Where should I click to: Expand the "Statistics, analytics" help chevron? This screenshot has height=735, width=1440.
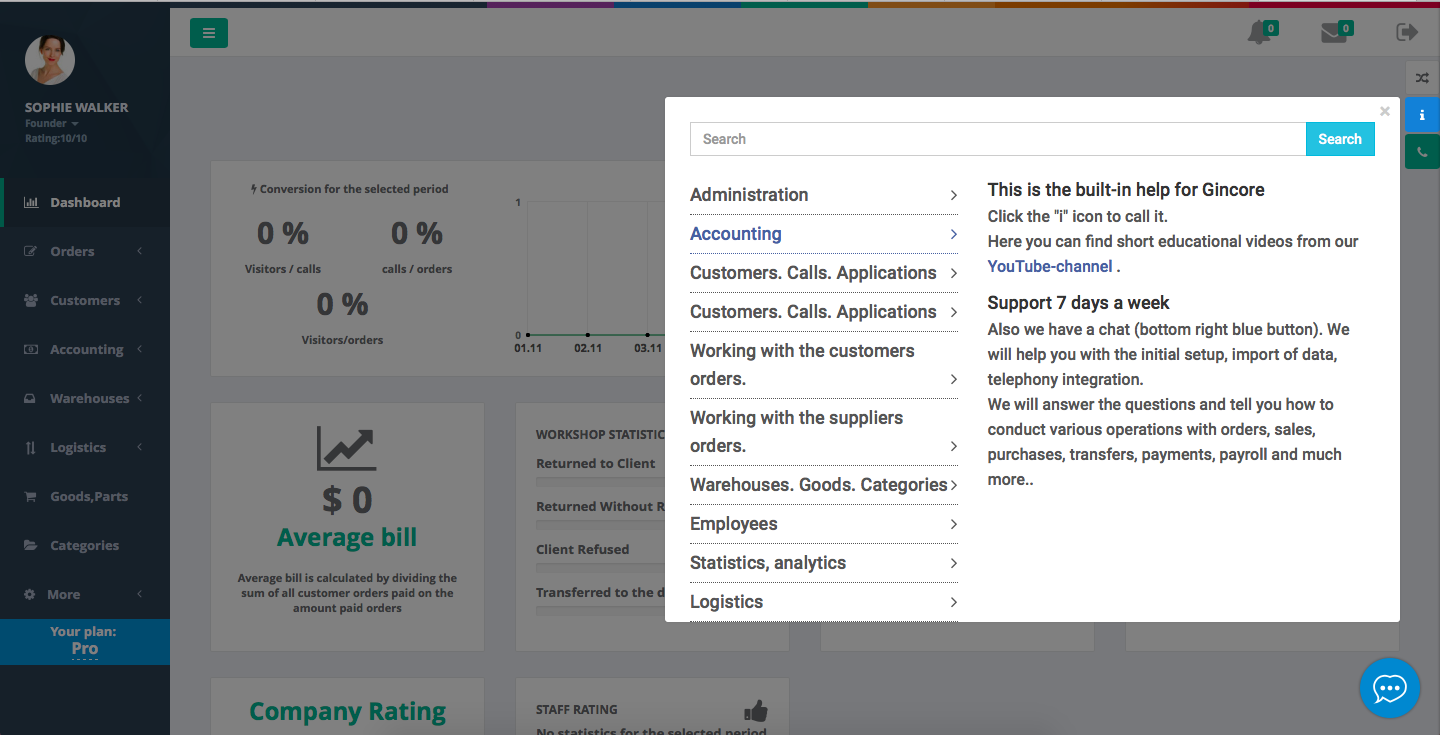[954, 564]
